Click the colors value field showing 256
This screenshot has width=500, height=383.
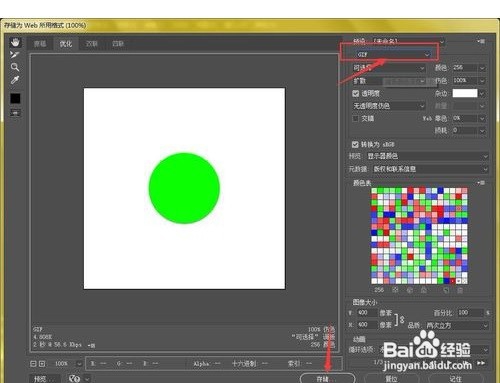coord(464,68)
